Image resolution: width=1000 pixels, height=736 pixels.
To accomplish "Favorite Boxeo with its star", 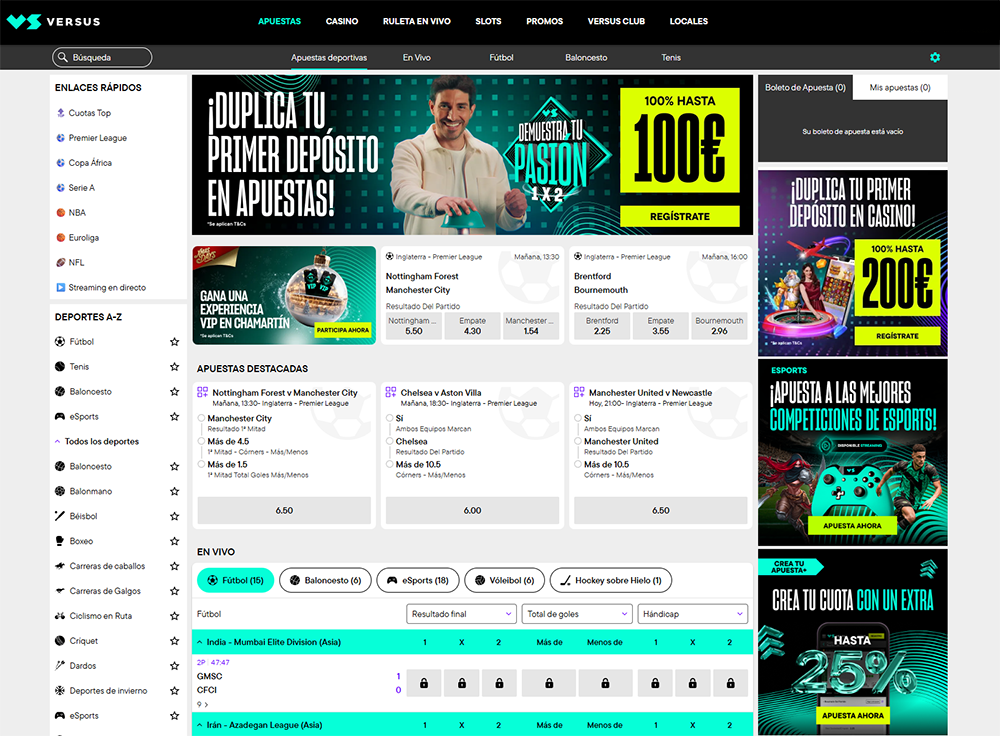I will coord(175,541).
